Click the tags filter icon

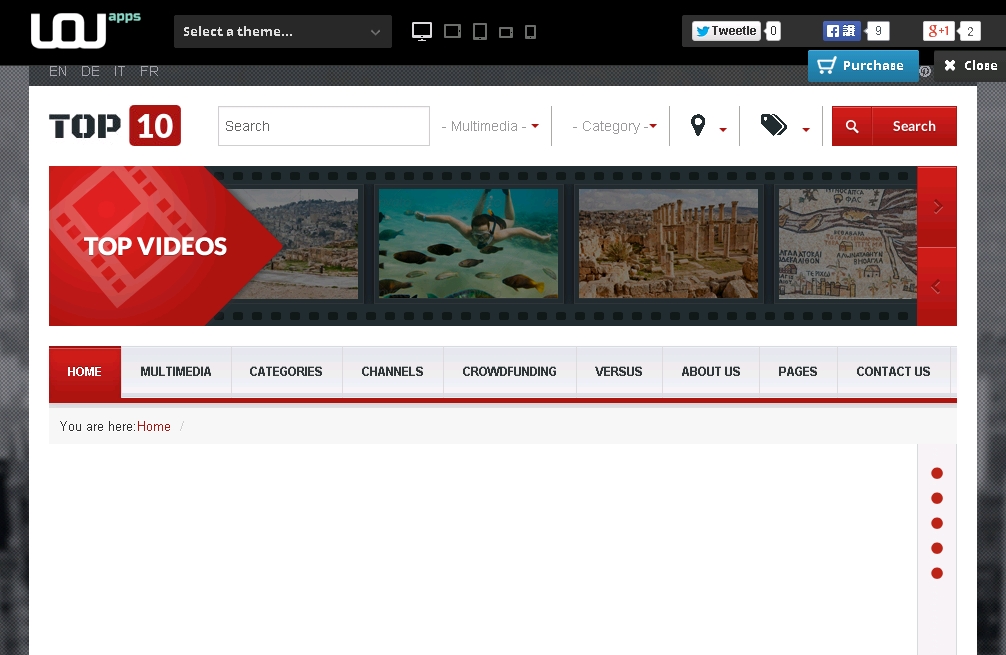[773, 126]
